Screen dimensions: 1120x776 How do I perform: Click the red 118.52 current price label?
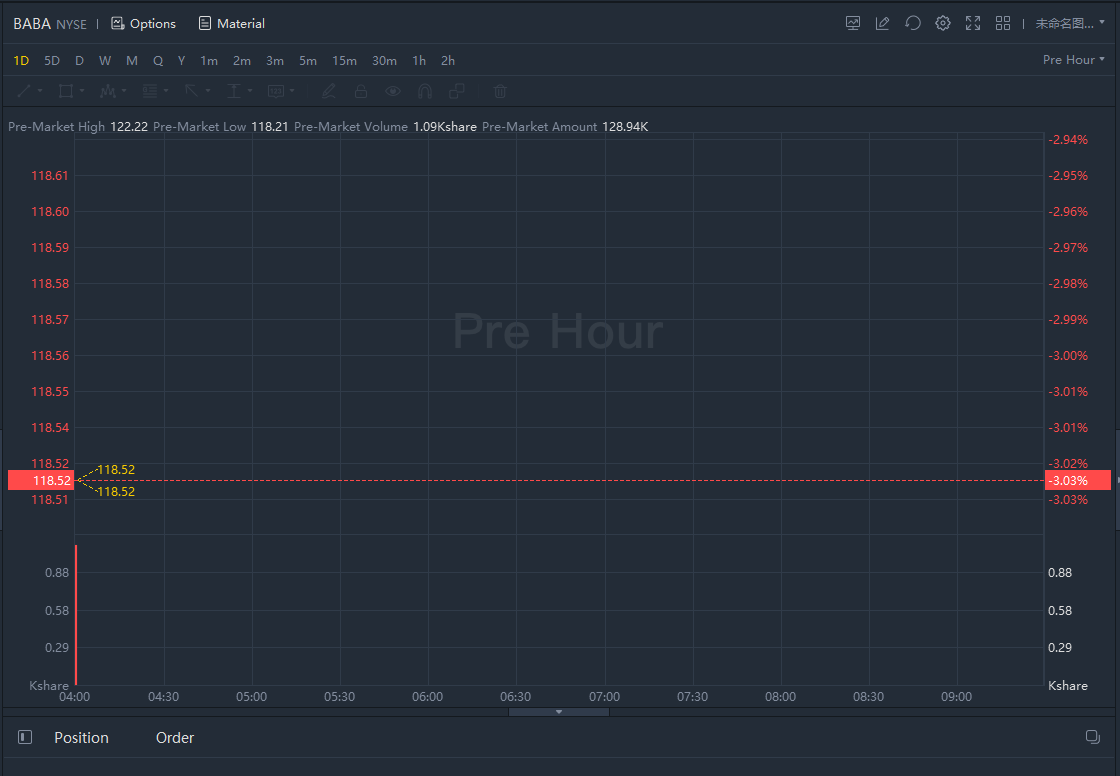(41, 480)
